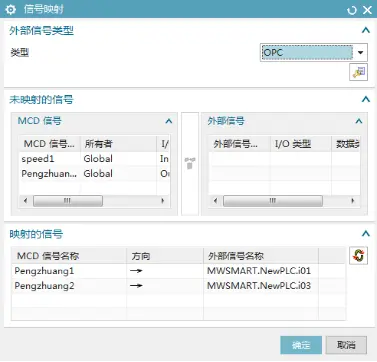Click the map signal icon between lists
377x362 pixels.
pyautogui.click(x=190, y=163)
